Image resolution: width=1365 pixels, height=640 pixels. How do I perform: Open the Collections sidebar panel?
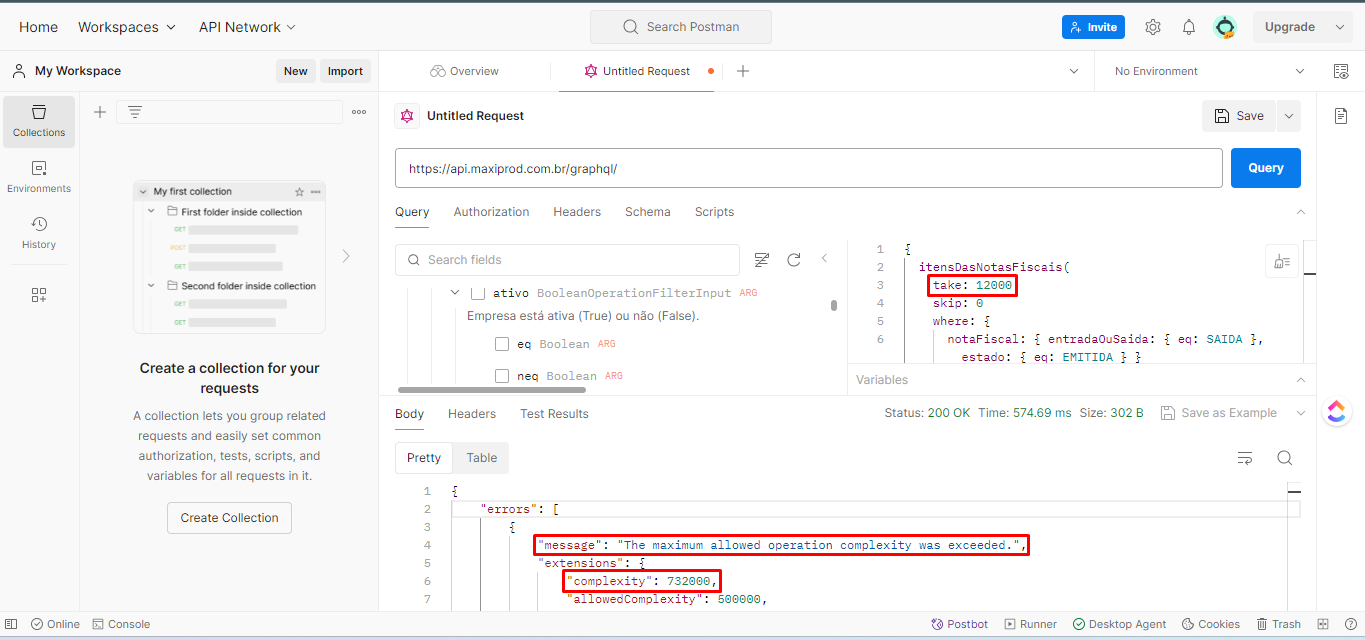(39, 121)
